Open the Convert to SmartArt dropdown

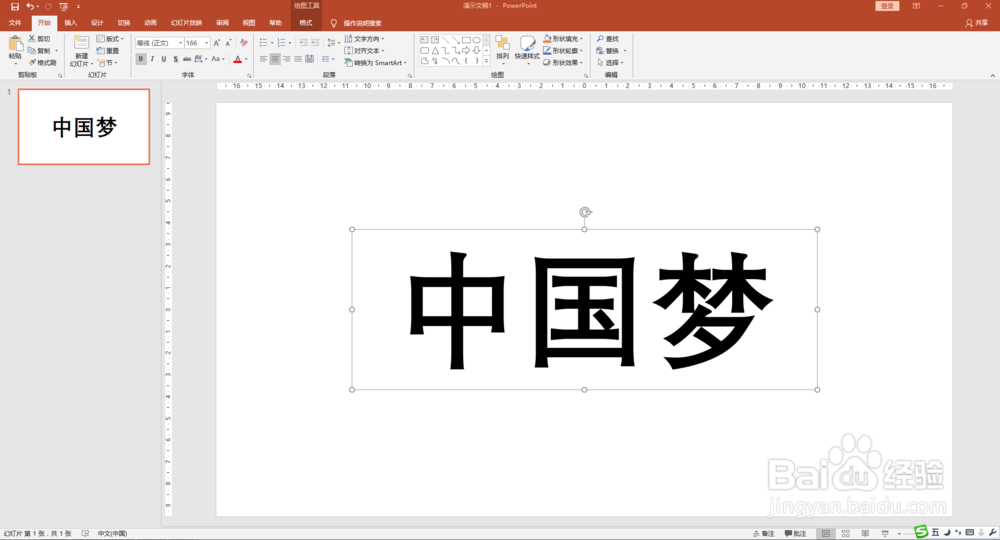pos(376,62)
